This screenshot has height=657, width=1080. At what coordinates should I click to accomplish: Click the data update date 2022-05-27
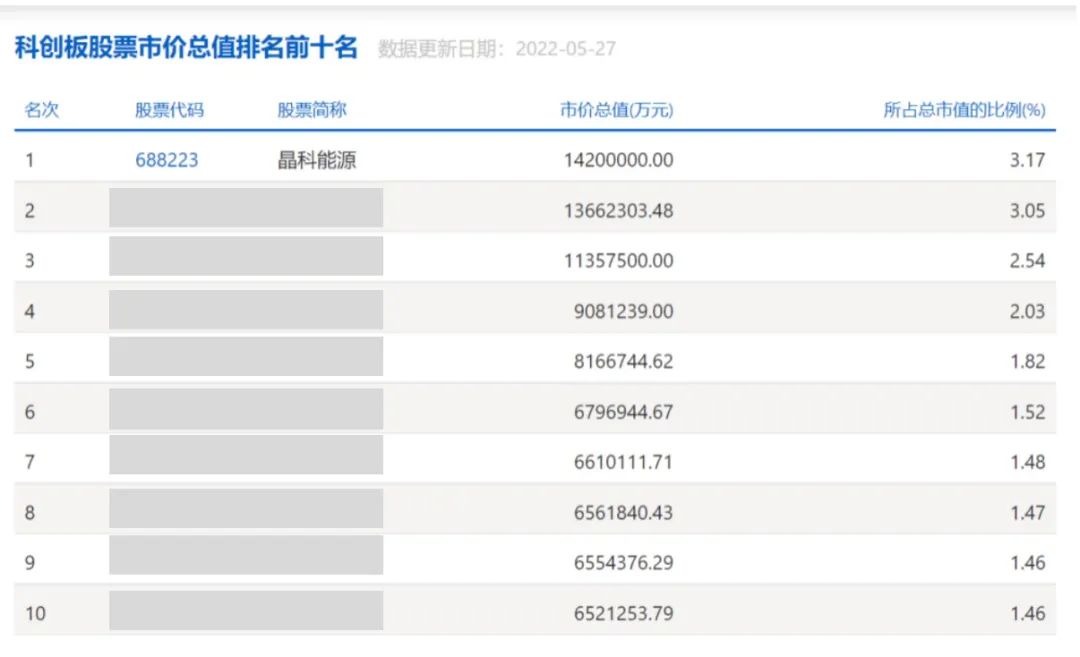point(565,49)
